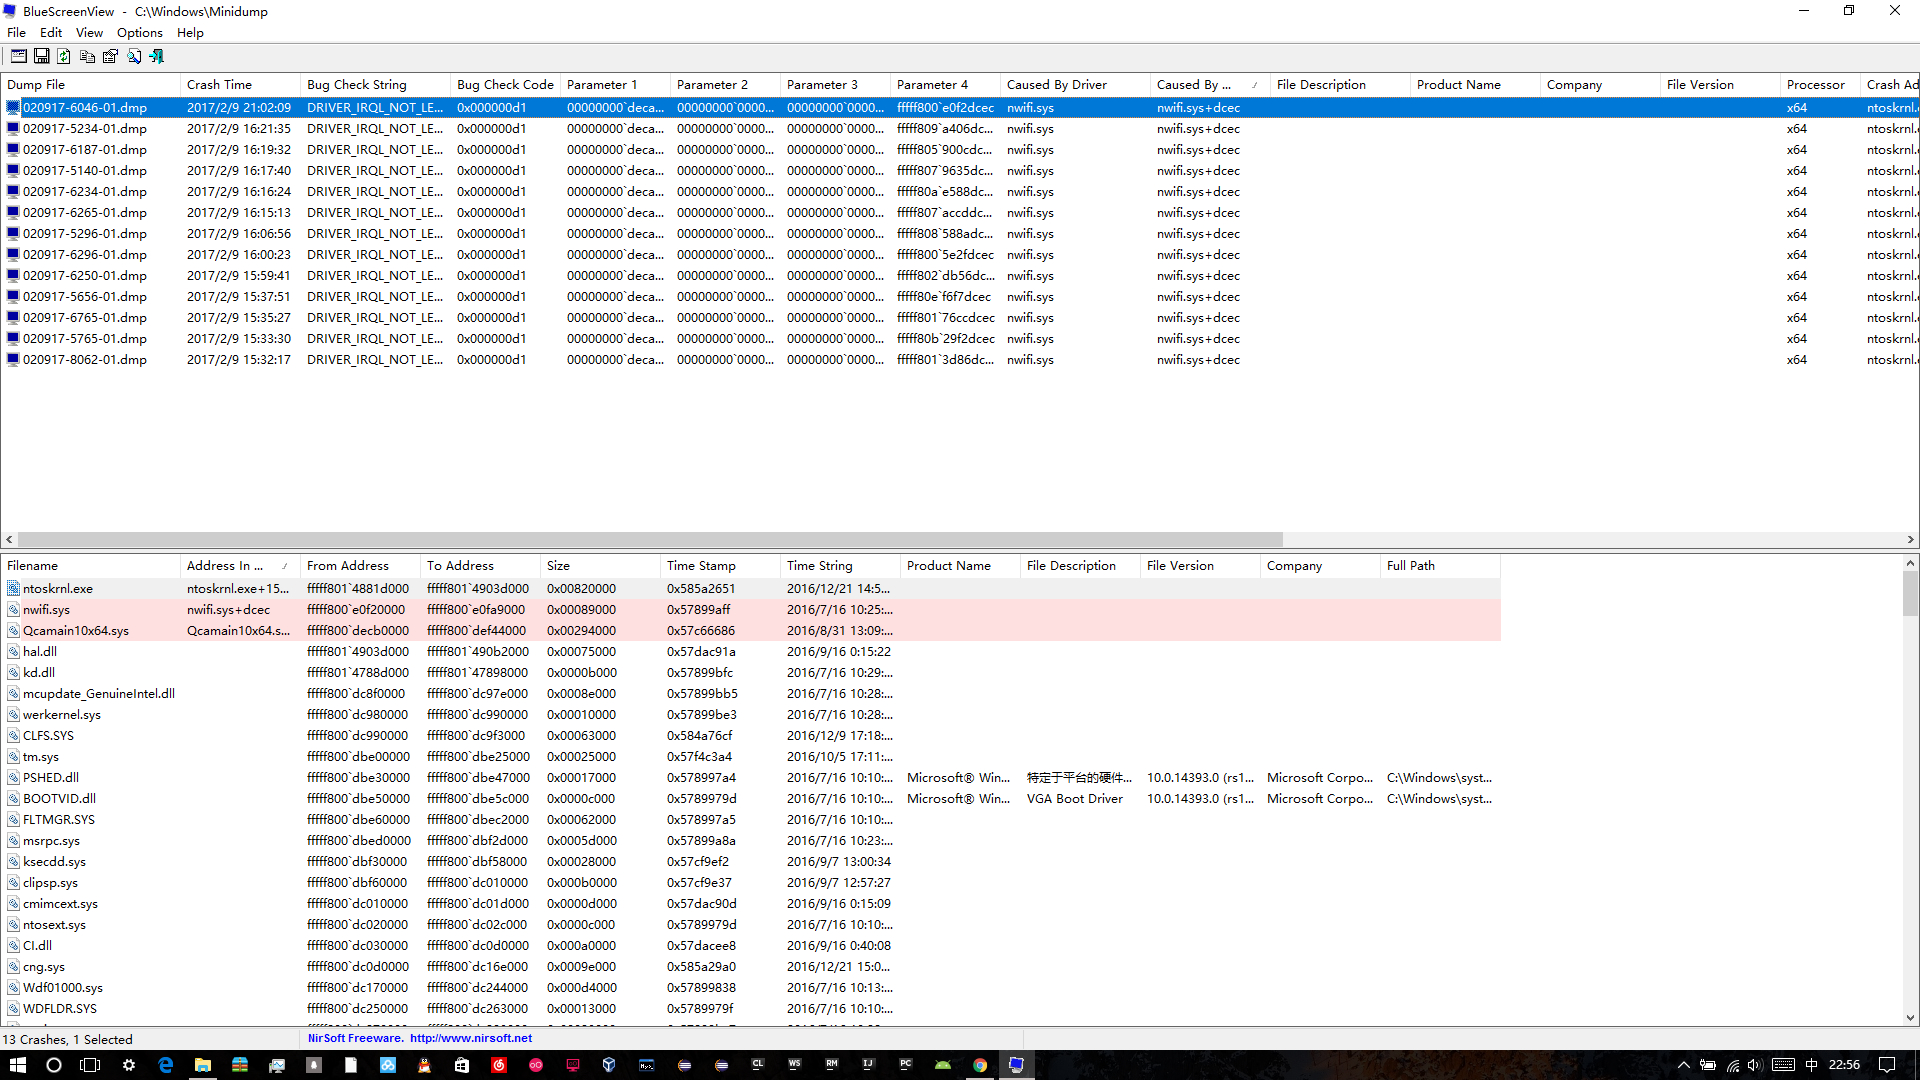1920x1080 pixels.
Task: Select dump file 020917-5765-01.dmp
Action: pyautogui.click(x=85, y=339)
